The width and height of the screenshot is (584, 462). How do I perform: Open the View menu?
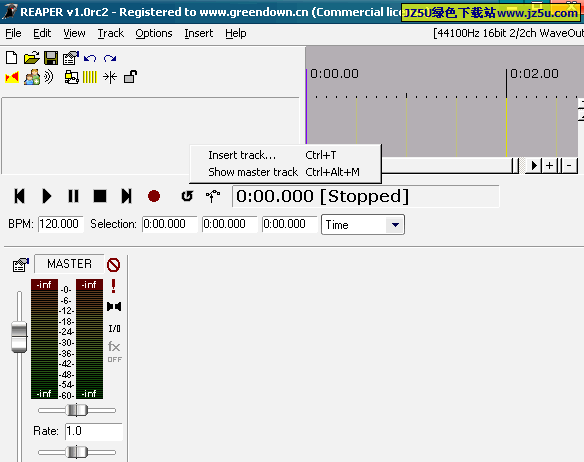(x=74, y=34)
